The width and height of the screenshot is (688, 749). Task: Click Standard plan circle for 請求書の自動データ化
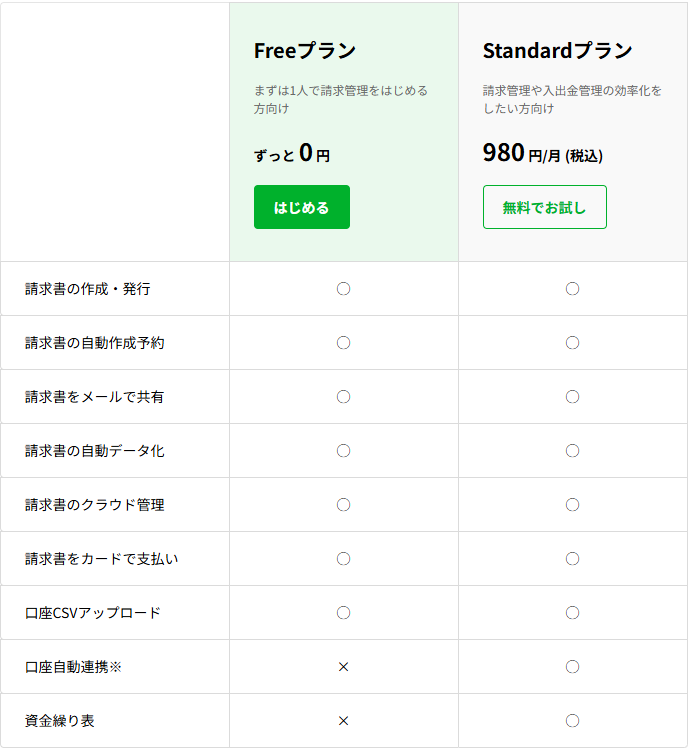click(x=572, y=451)
